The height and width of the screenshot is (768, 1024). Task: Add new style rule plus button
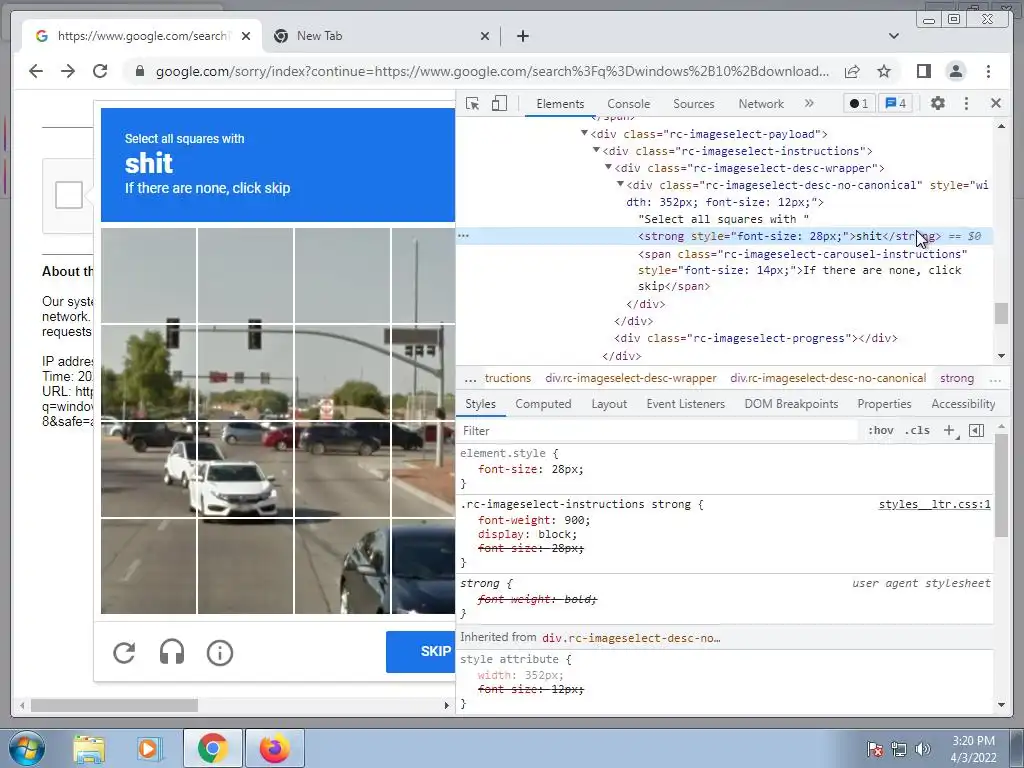pyautogui.click(x=949, y=430)
